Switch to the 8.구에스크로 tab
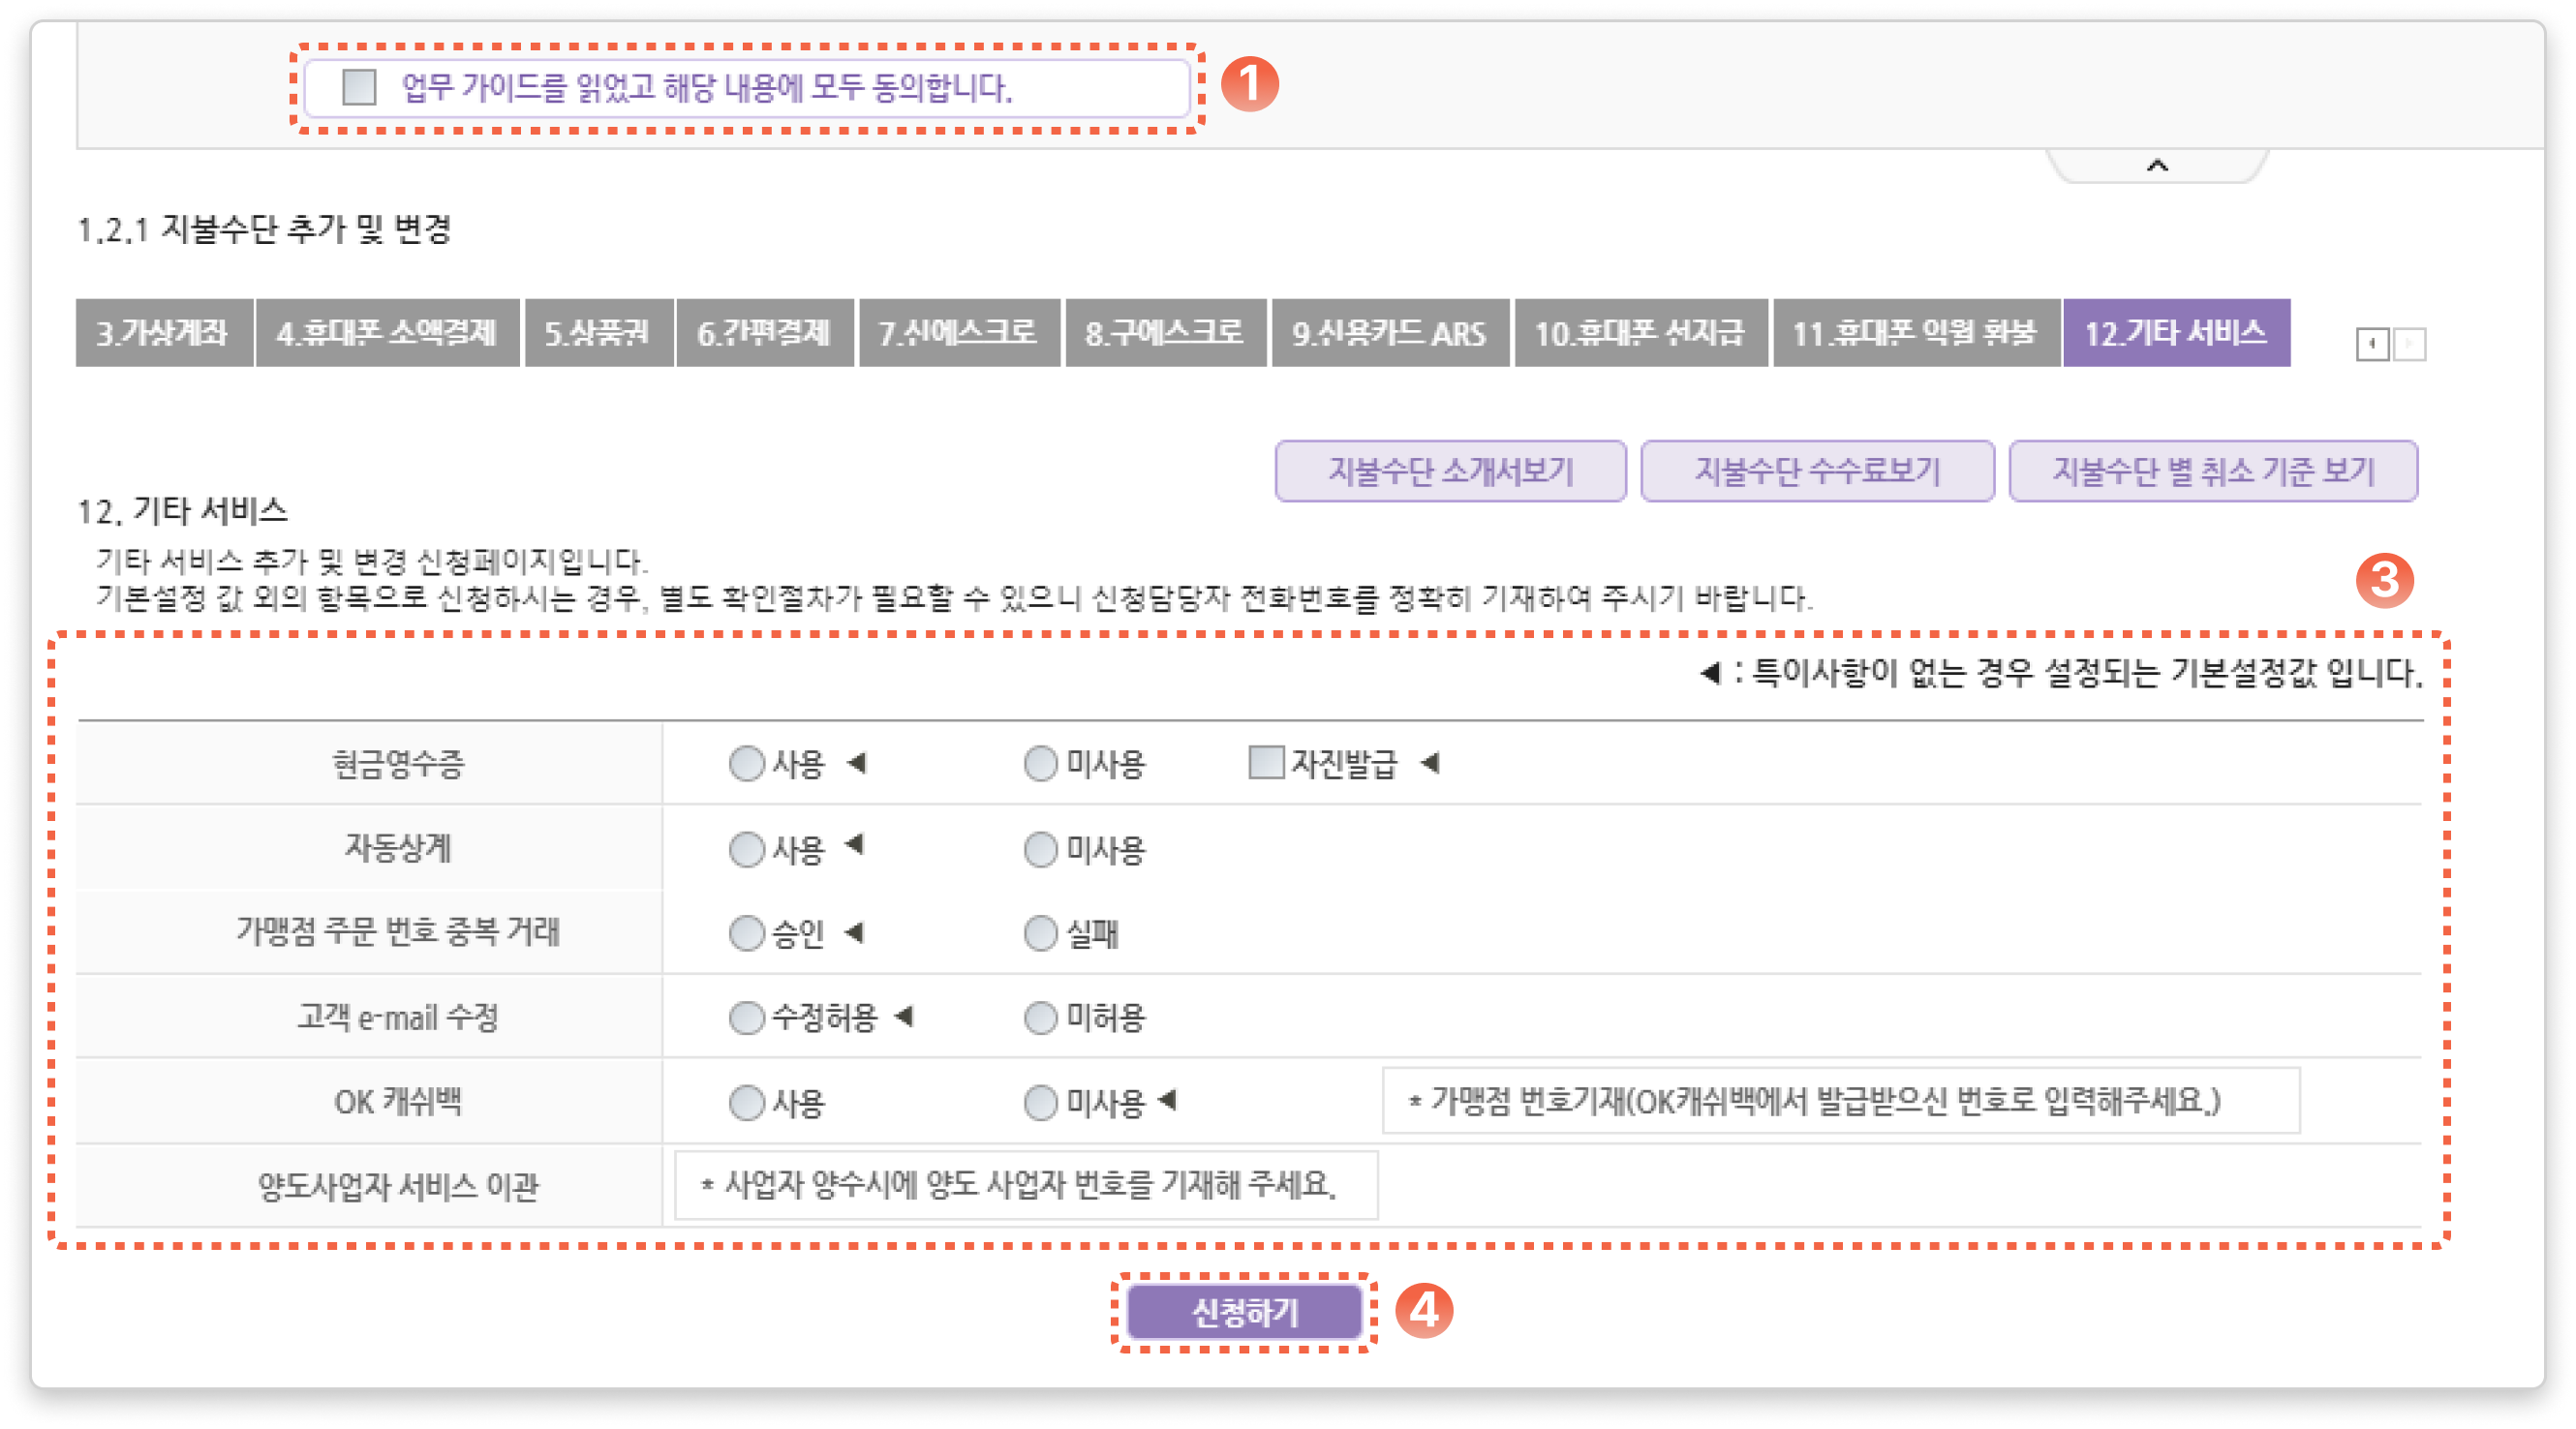The image size is (2576, 1429). pos(1165,333)
